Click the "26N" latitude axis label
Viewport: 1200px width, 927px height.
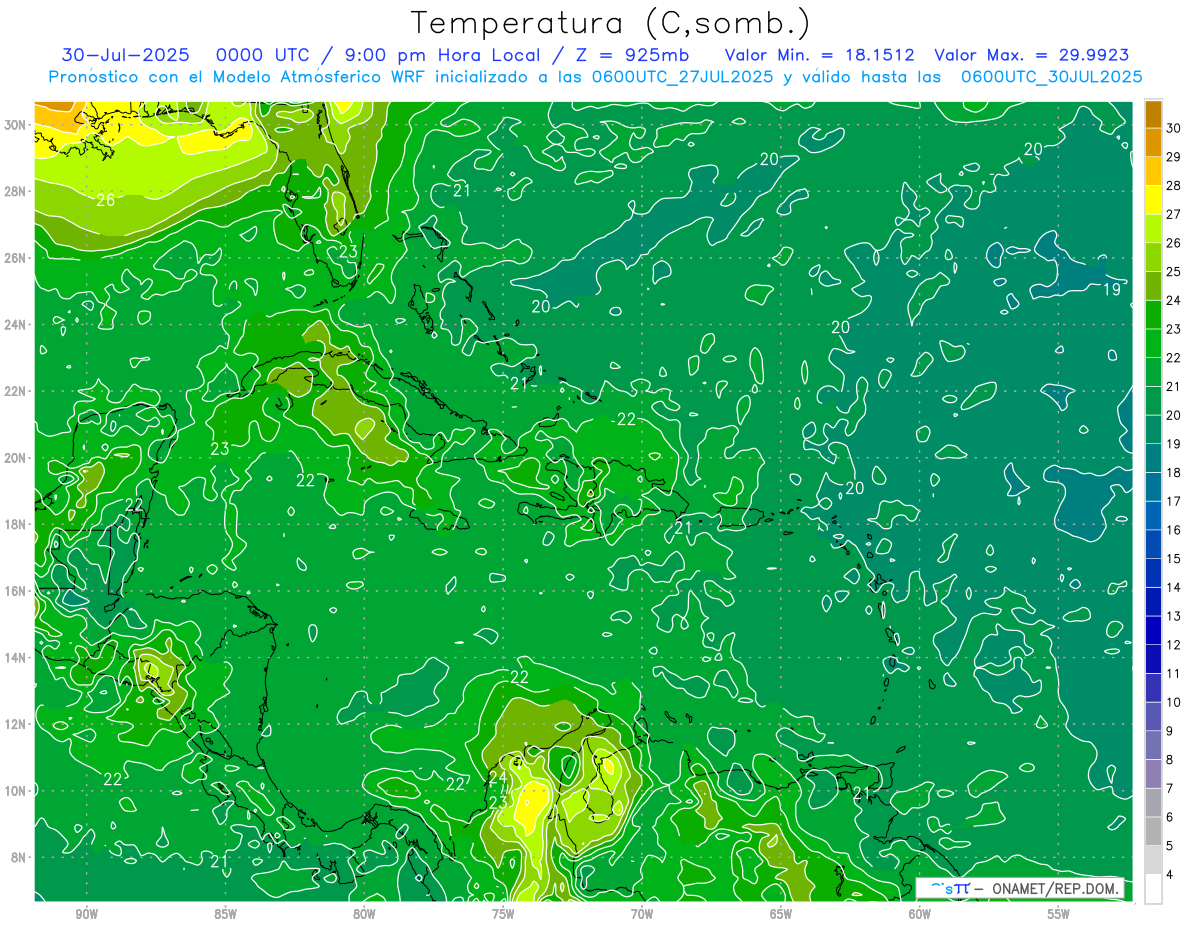tap(16, 258)
